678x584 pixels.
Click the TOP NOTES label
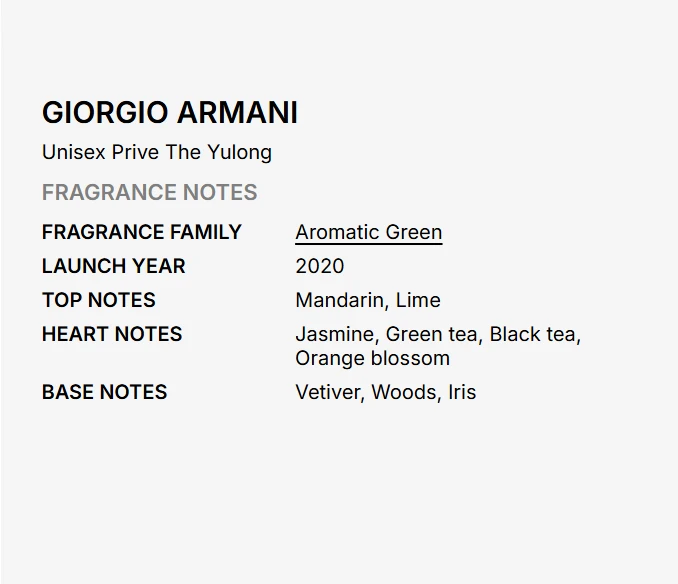point(99,300)
